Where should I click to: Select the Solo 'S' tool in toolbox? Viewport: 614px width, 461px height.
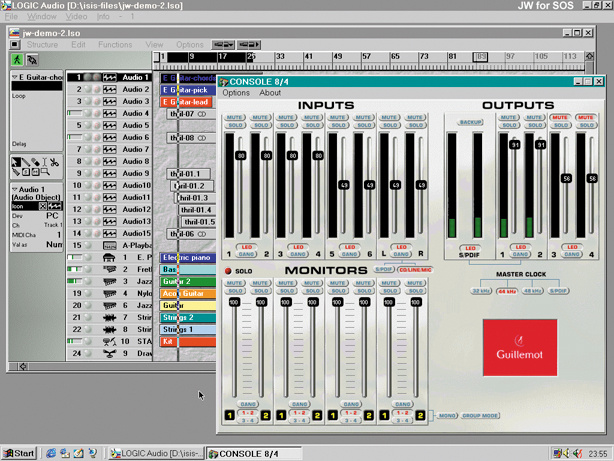(25, 172)
